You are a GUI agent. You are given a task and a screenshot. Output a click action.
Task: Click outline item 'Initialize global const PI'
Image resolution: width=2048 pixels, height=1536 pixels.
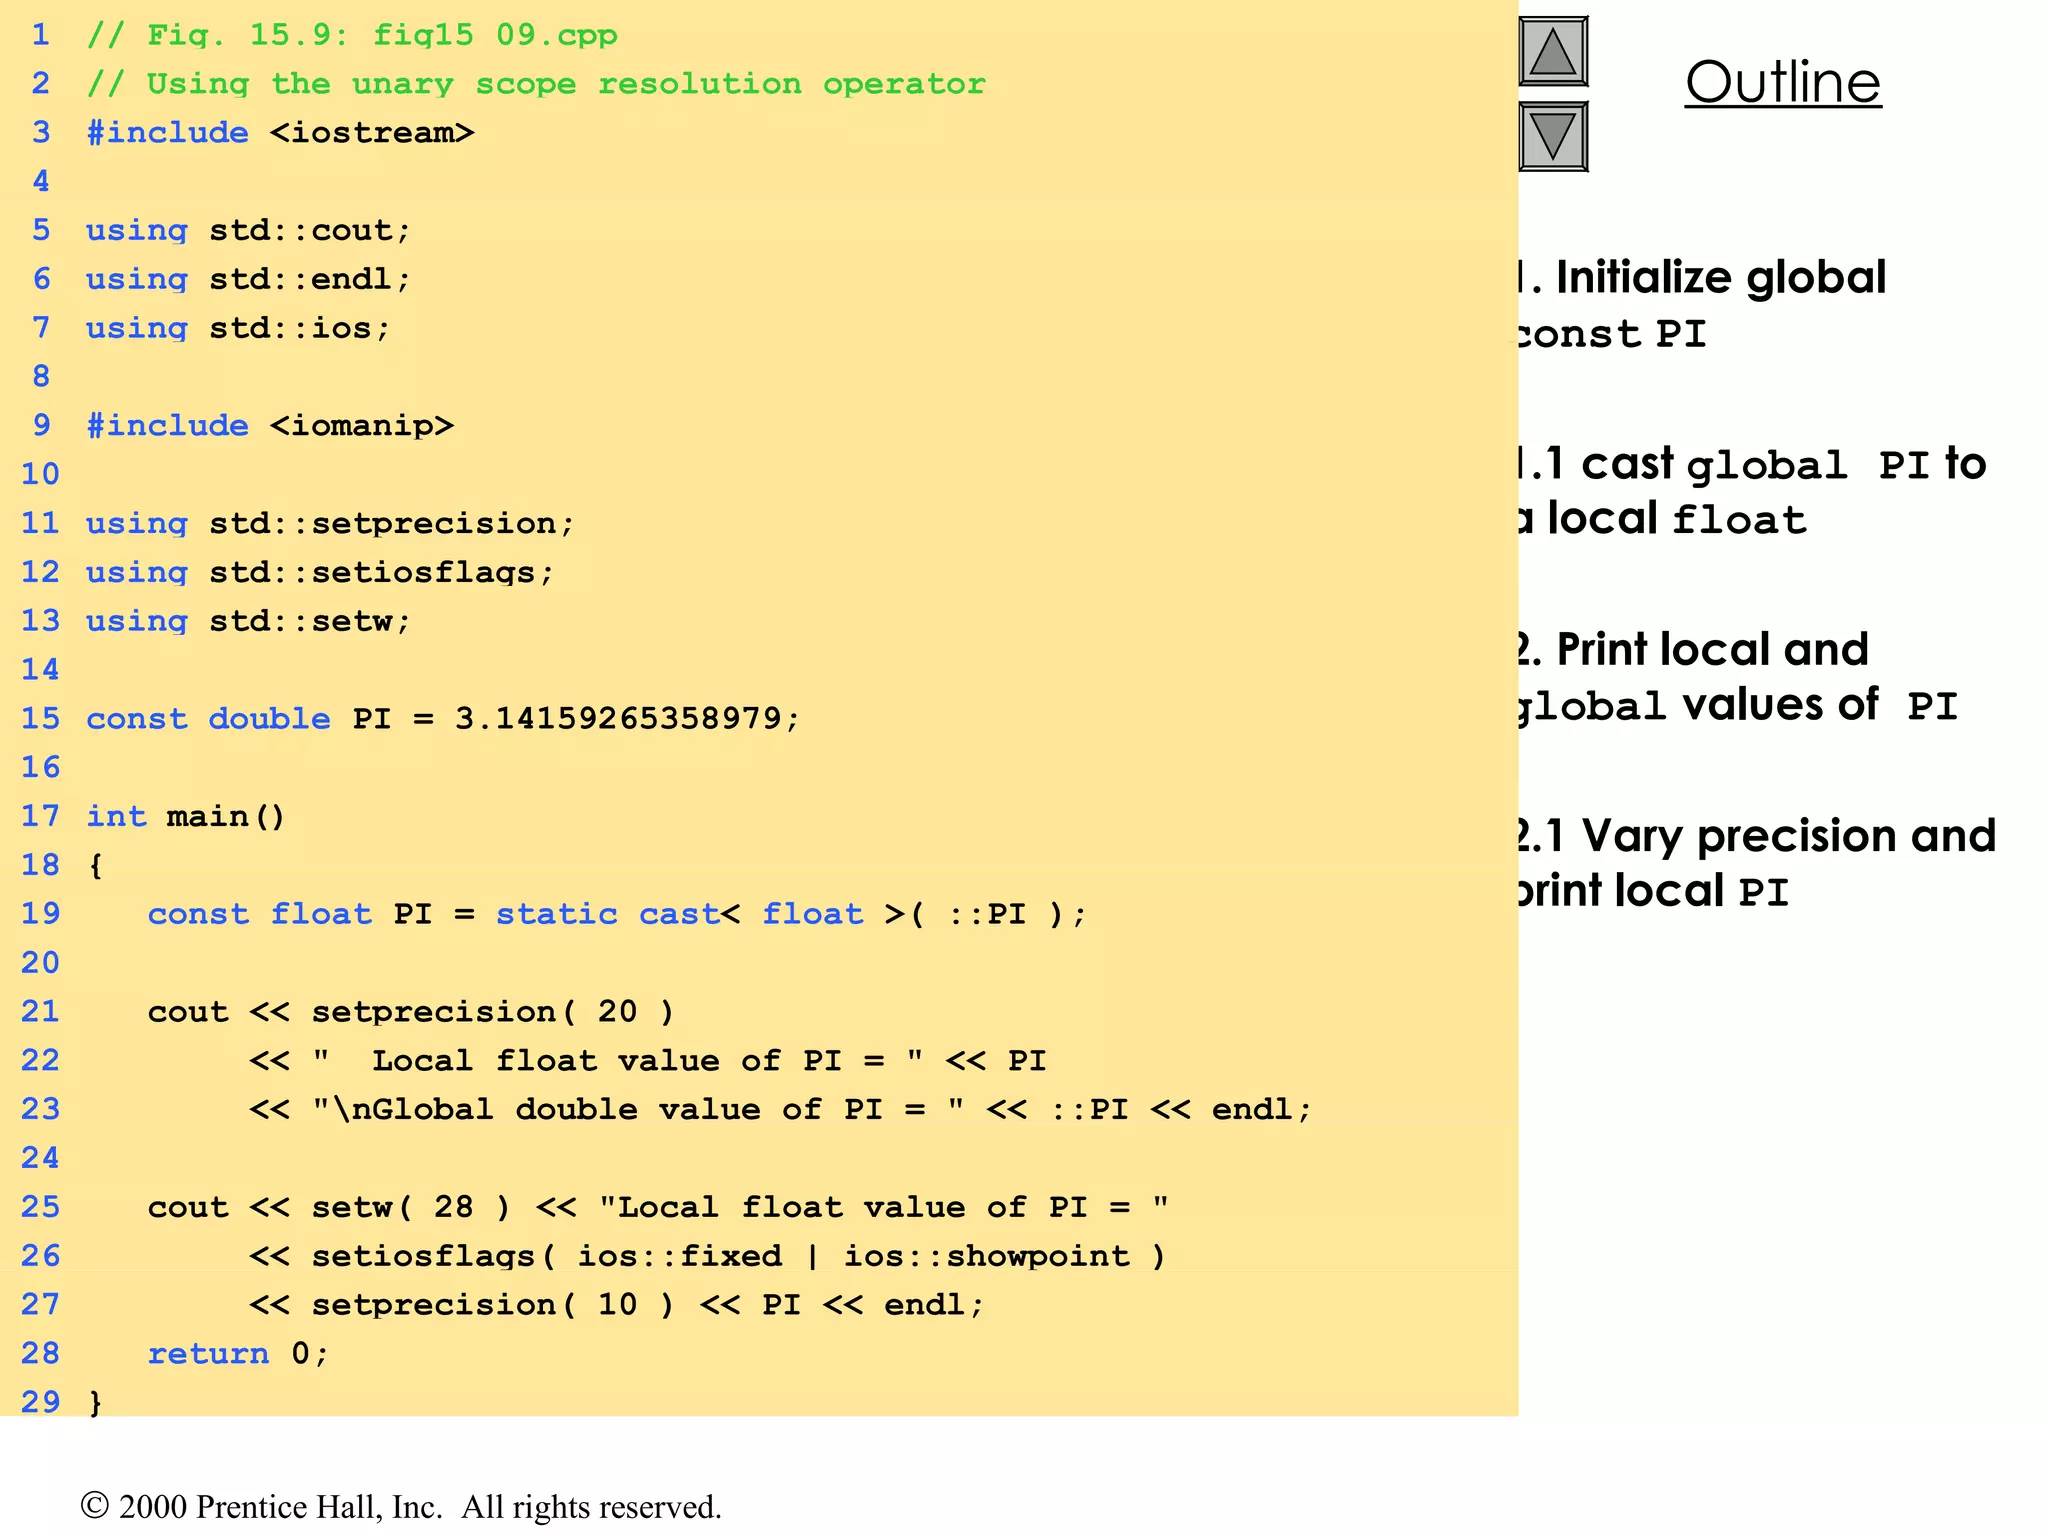[x=1700, y=305]
